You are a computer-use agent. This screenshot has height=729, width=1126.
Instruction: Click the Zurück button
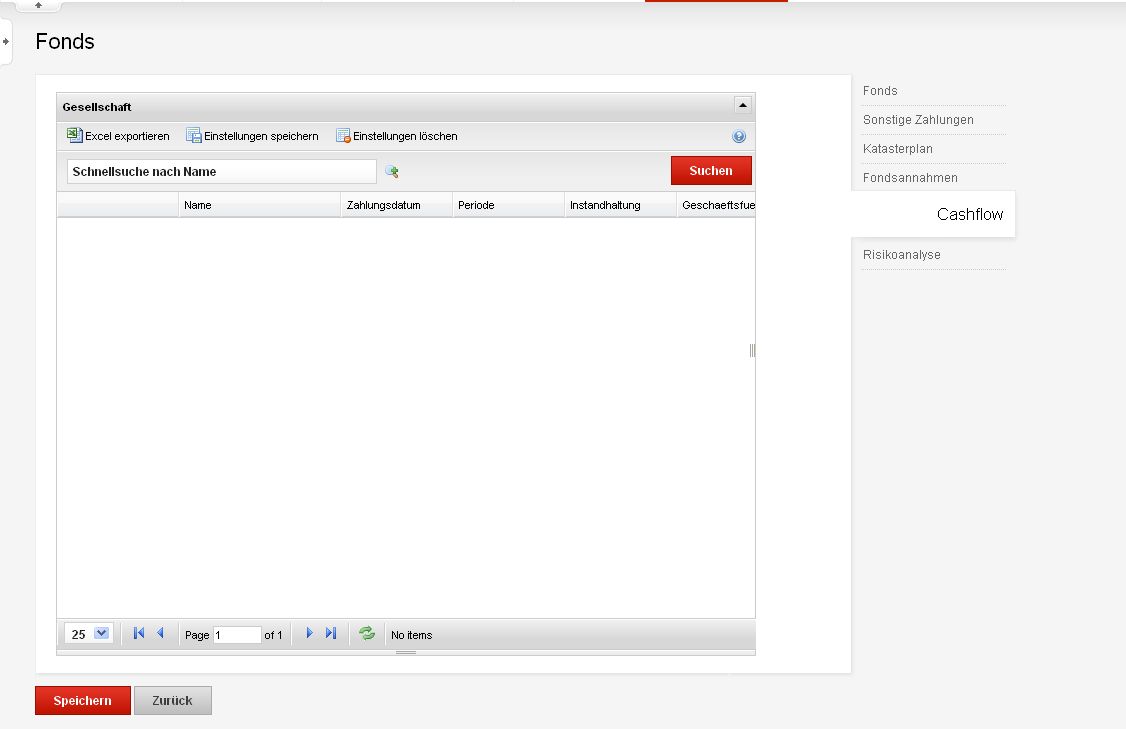tap(172, 700)
